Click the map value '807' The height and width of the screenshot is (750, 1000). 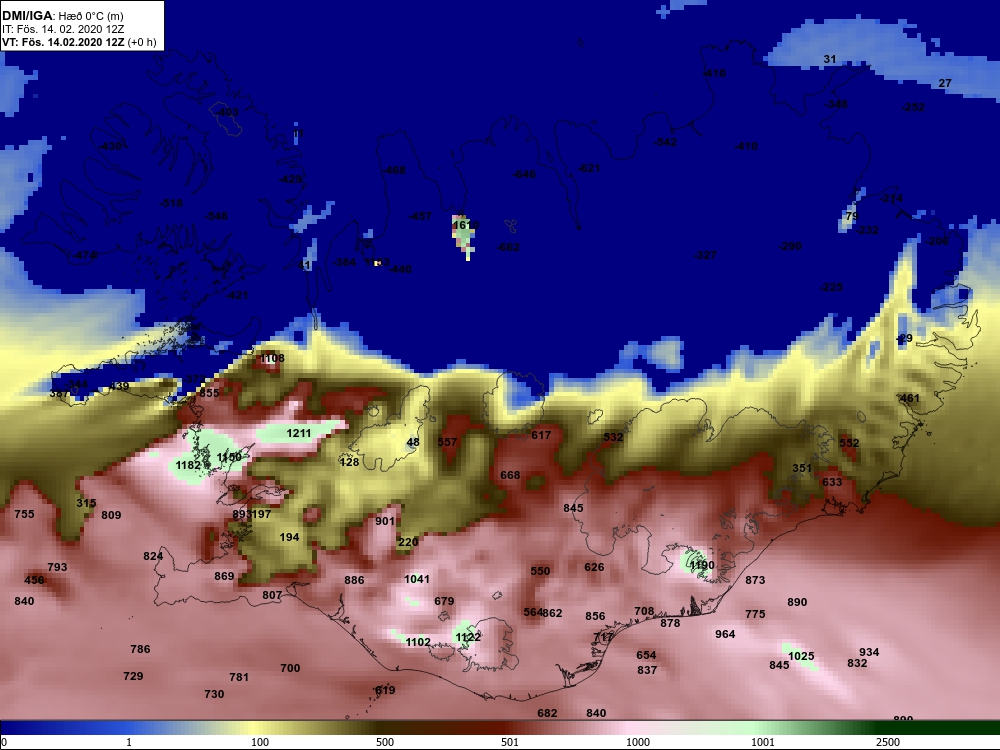pos(272,595)
